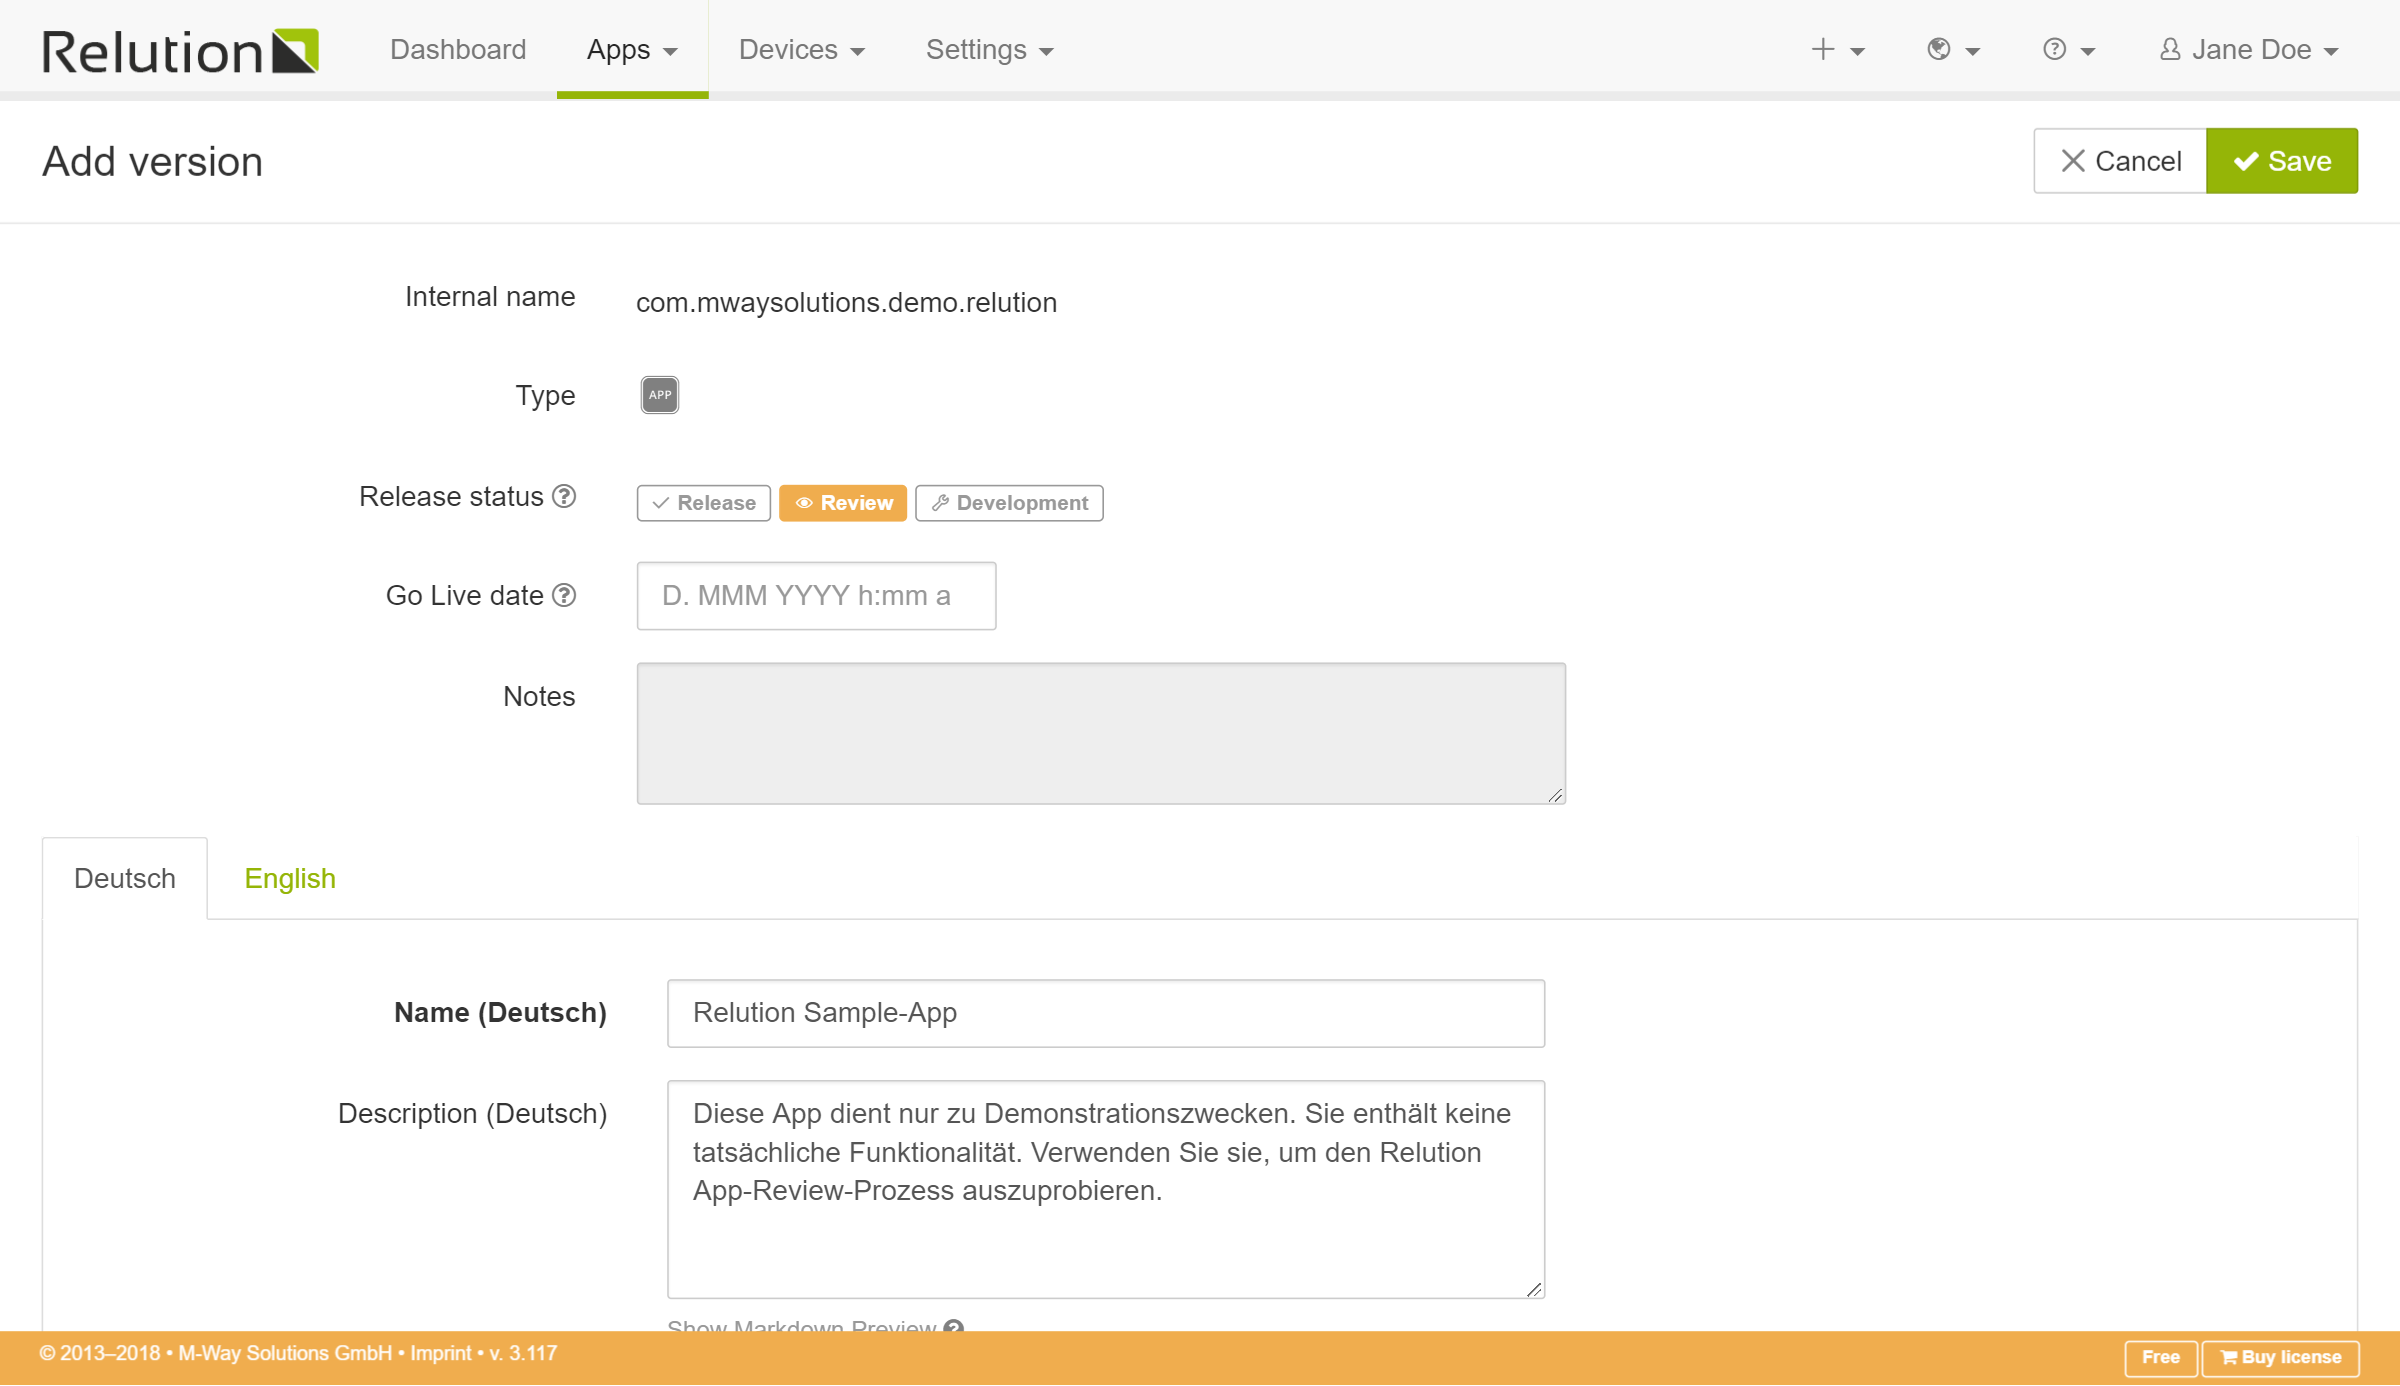Expand the Devices menu
The image size is (2400, 1386).
click(x=802, y=49)
